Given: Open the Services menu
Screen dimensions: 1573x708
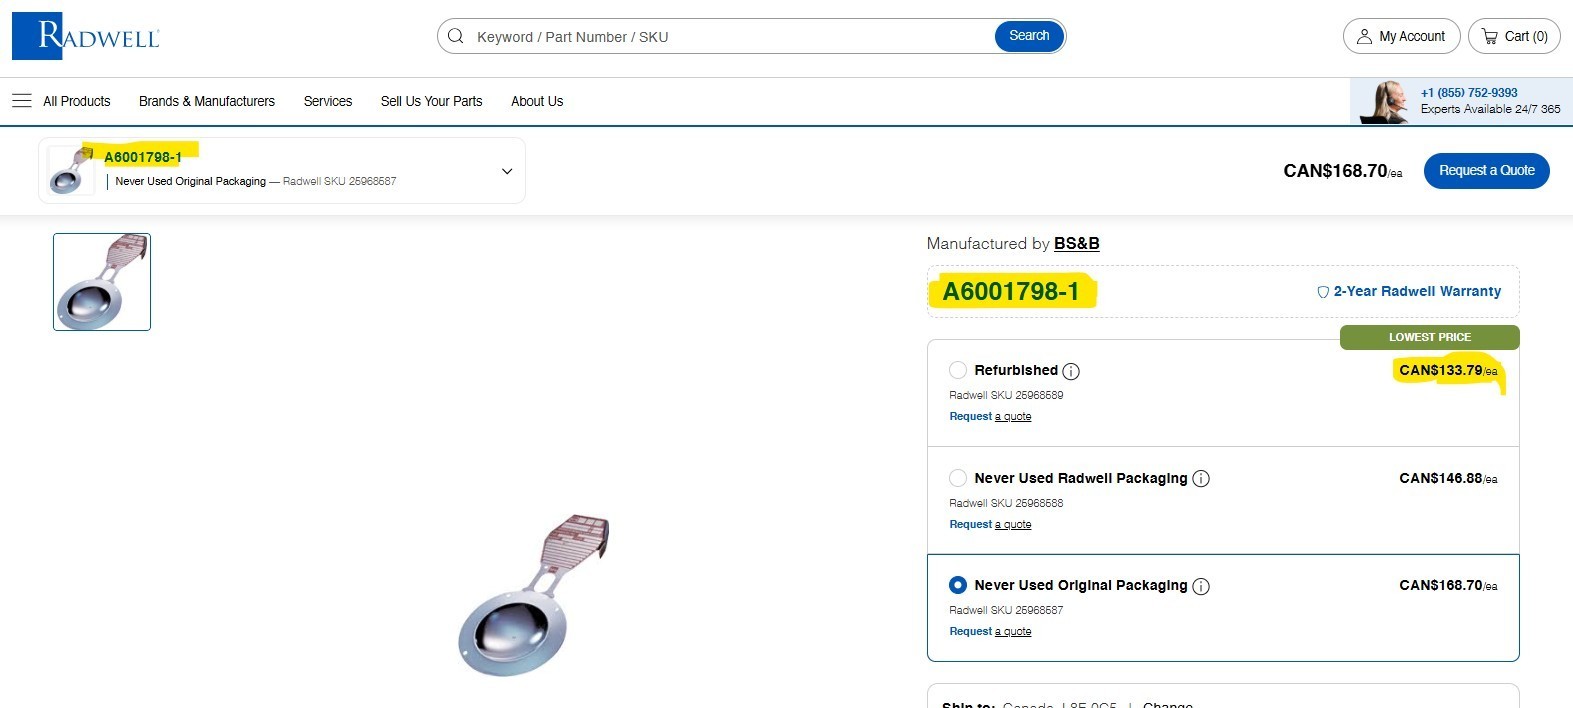Looking at the screenshot, I should 328,101.
